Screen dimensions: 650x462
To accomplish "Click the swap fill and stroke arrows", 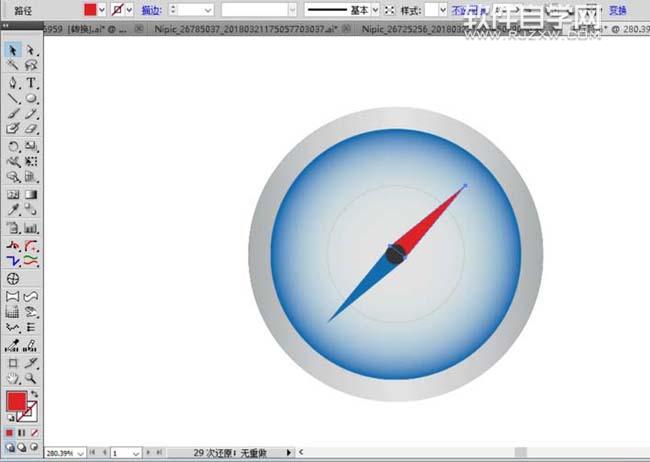I will pyautogui.click(x=34, y=394).
